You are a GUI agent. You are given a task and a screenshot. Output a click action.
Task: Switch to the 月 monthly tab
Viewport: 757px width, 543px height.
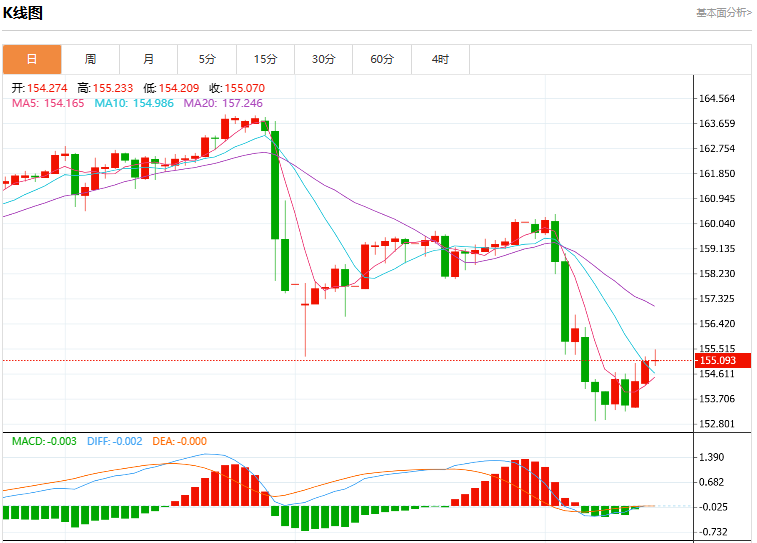(x=149, y=59)
